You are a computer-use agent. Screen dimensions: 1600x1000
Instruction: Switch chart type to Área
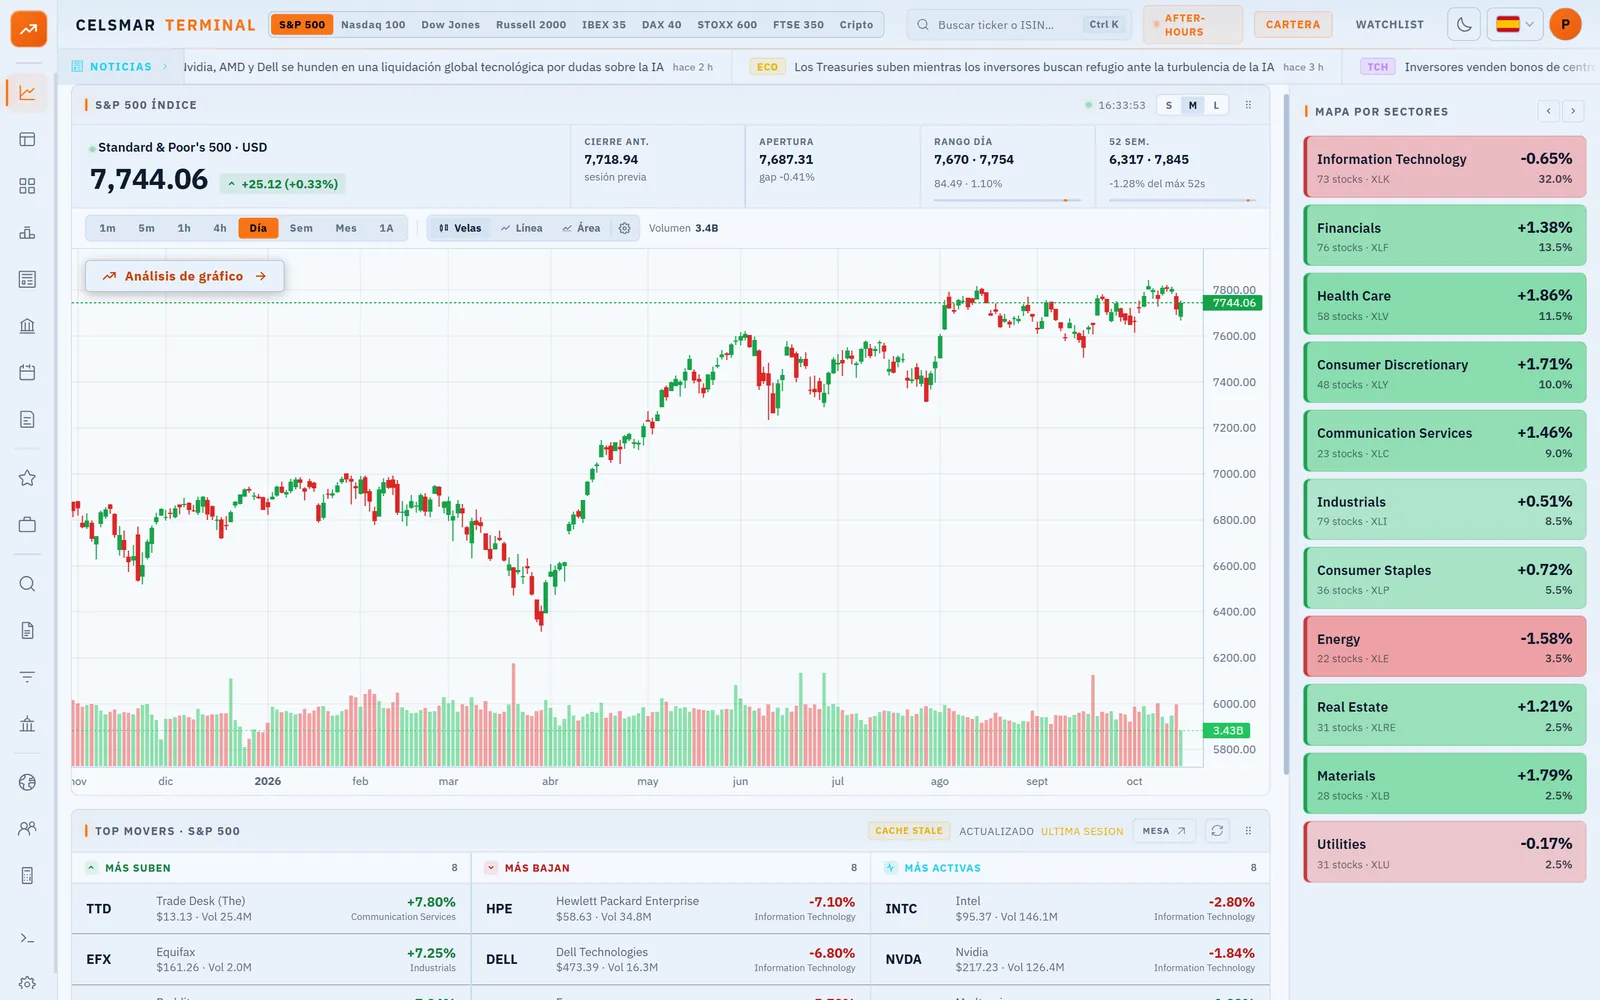[581, 228]
